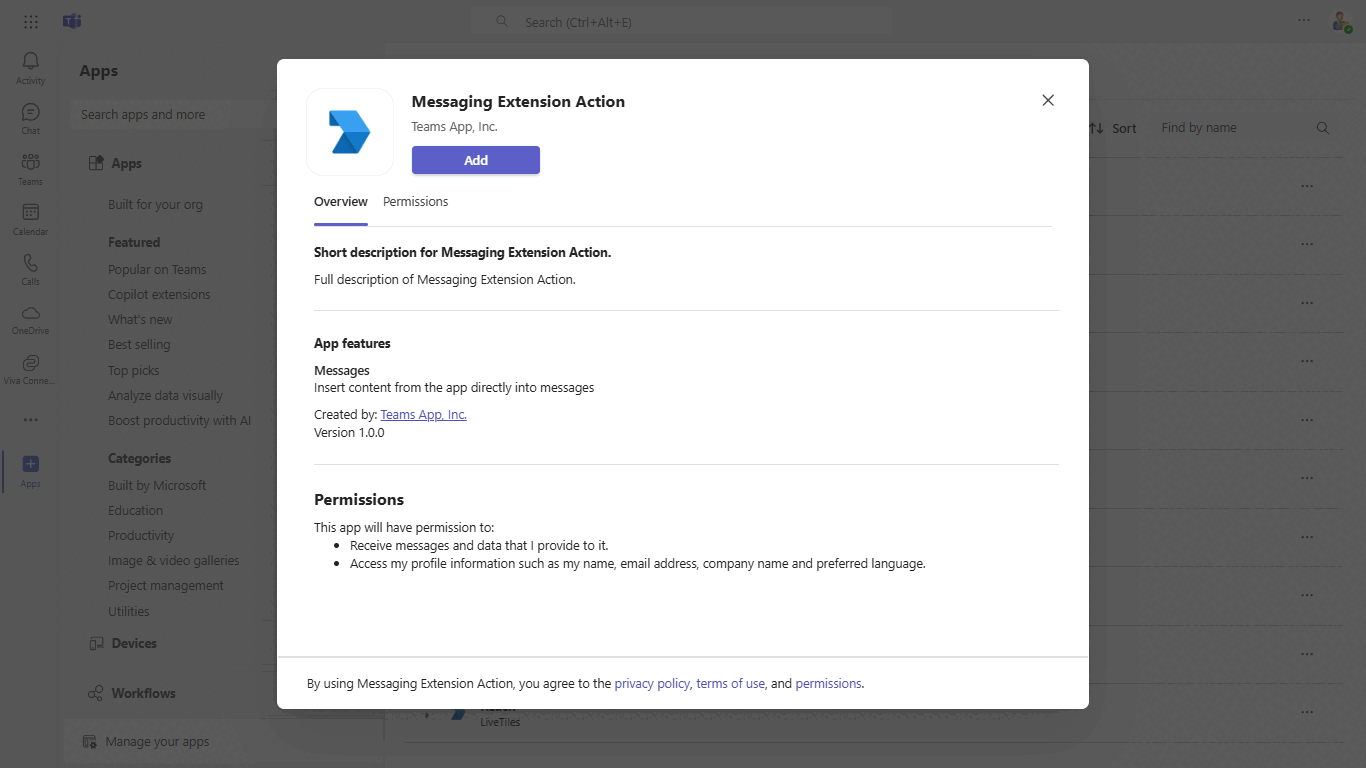
Task: Close the app details dialog
Action: [x=1048, y=100]
